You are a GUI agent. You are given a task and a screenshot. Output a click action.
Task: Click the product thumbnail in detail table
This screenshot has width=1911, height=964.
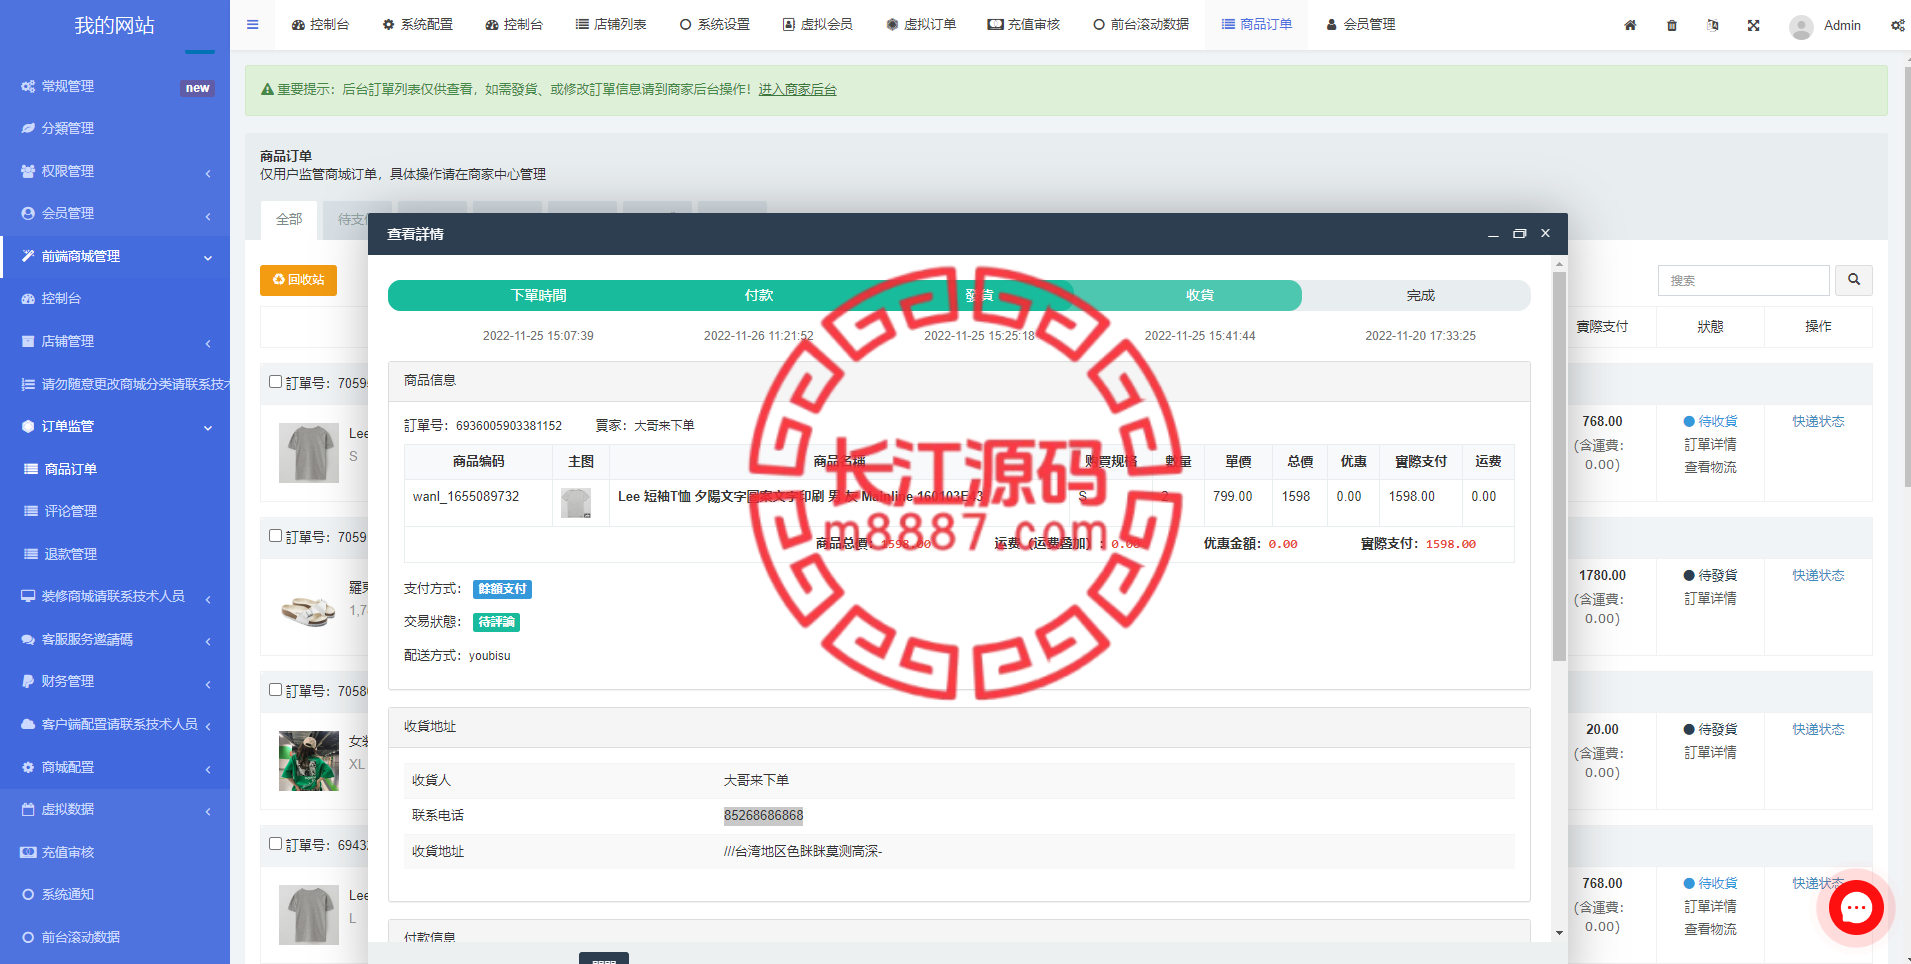576,502
